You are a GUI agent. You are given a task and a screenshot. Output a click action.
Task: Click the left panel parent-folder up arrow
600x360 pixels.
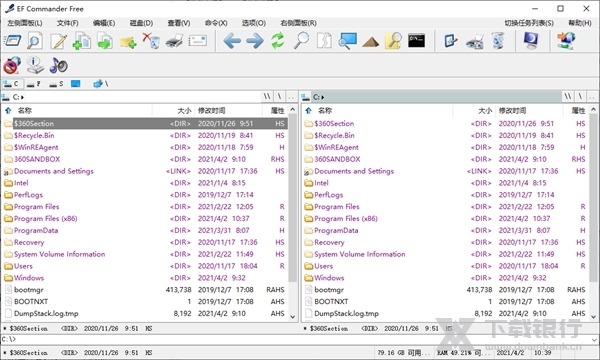click(8, 111)
